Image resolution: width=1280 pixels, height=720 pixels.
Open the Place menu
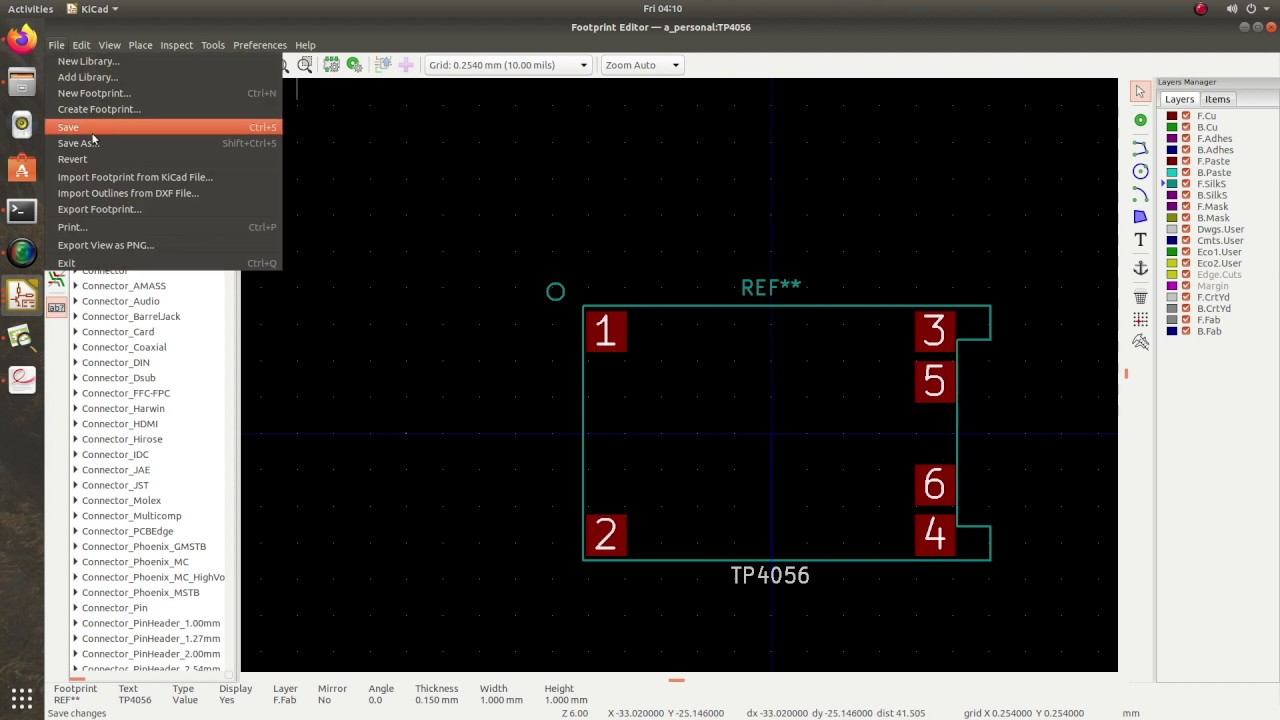point(140,45)
